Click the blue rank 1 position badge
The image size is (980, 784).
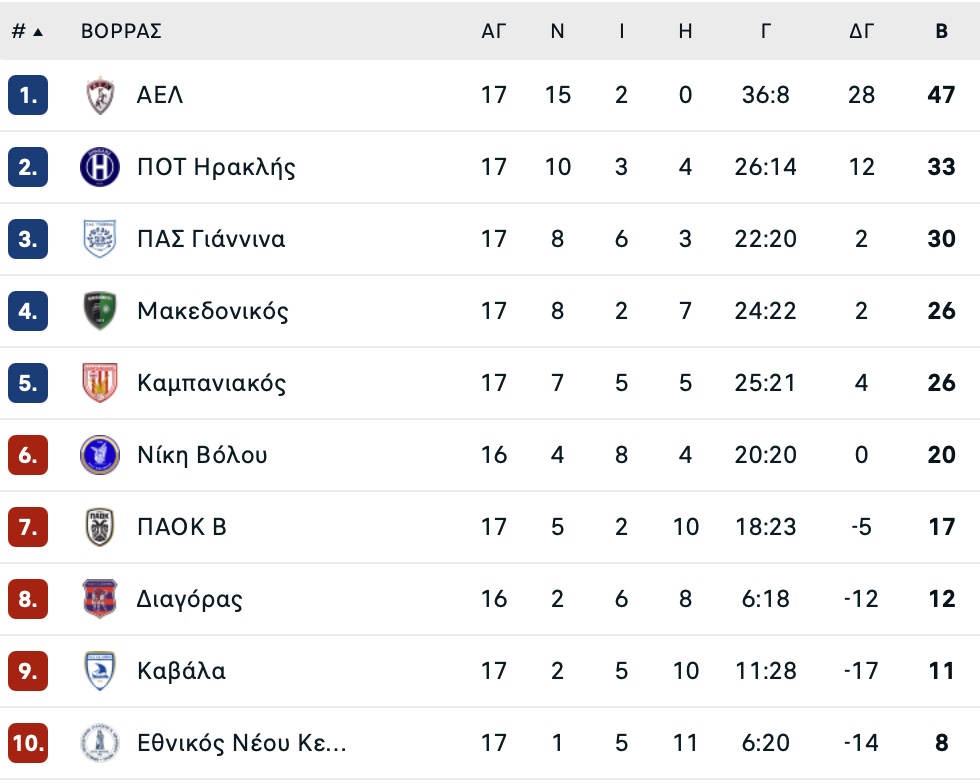28,95
